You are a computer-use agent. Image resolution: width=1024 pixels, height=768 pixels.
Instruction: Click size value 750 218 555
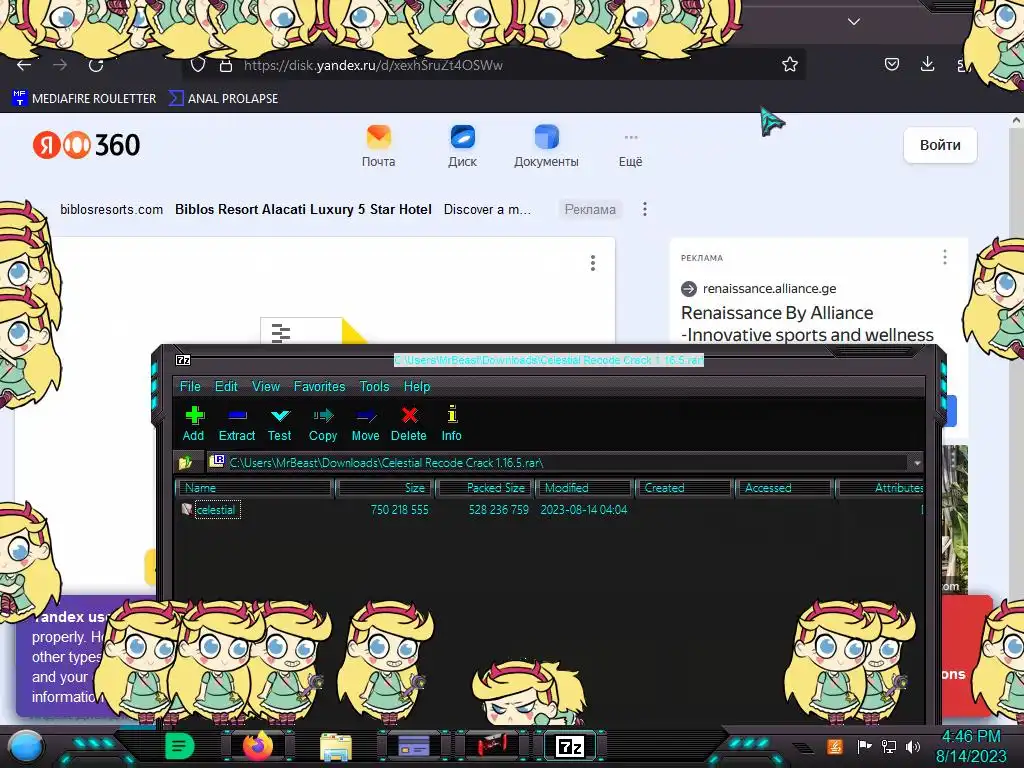click(400, 509)
